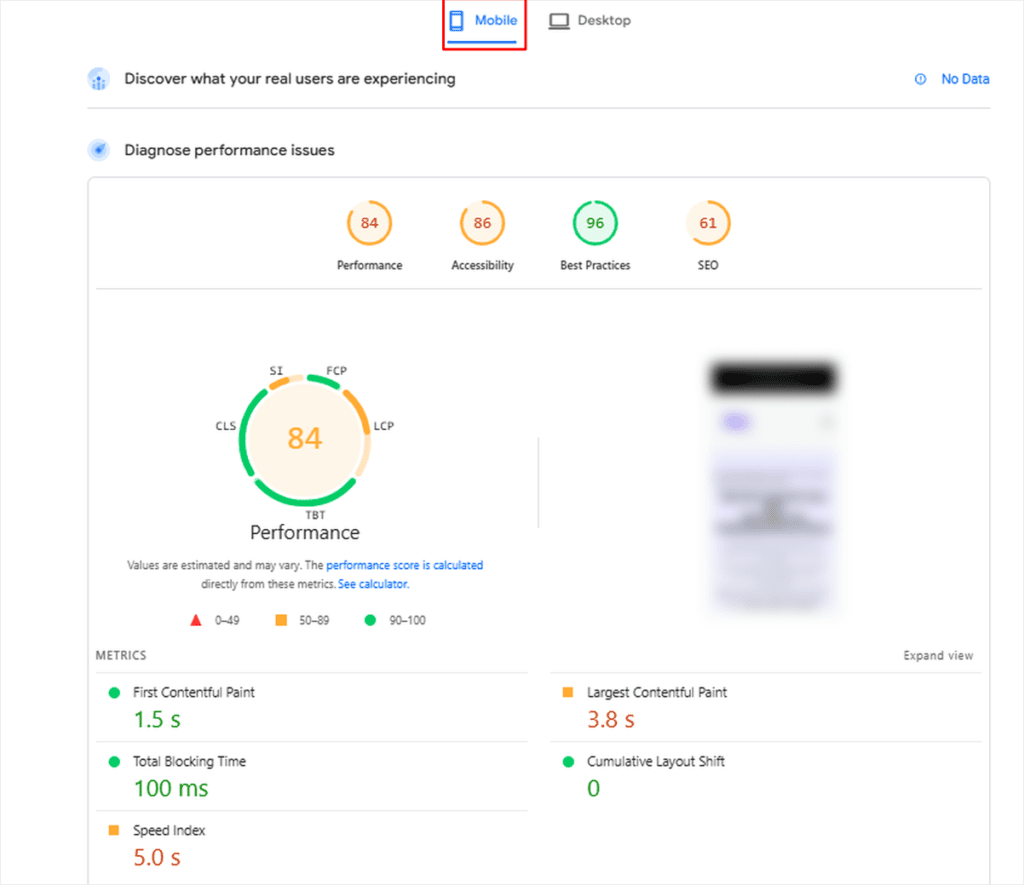Viewport: 1024px width, 885px height.
Task: Click the CLS segment label on dial
Action: pos(226,426)
